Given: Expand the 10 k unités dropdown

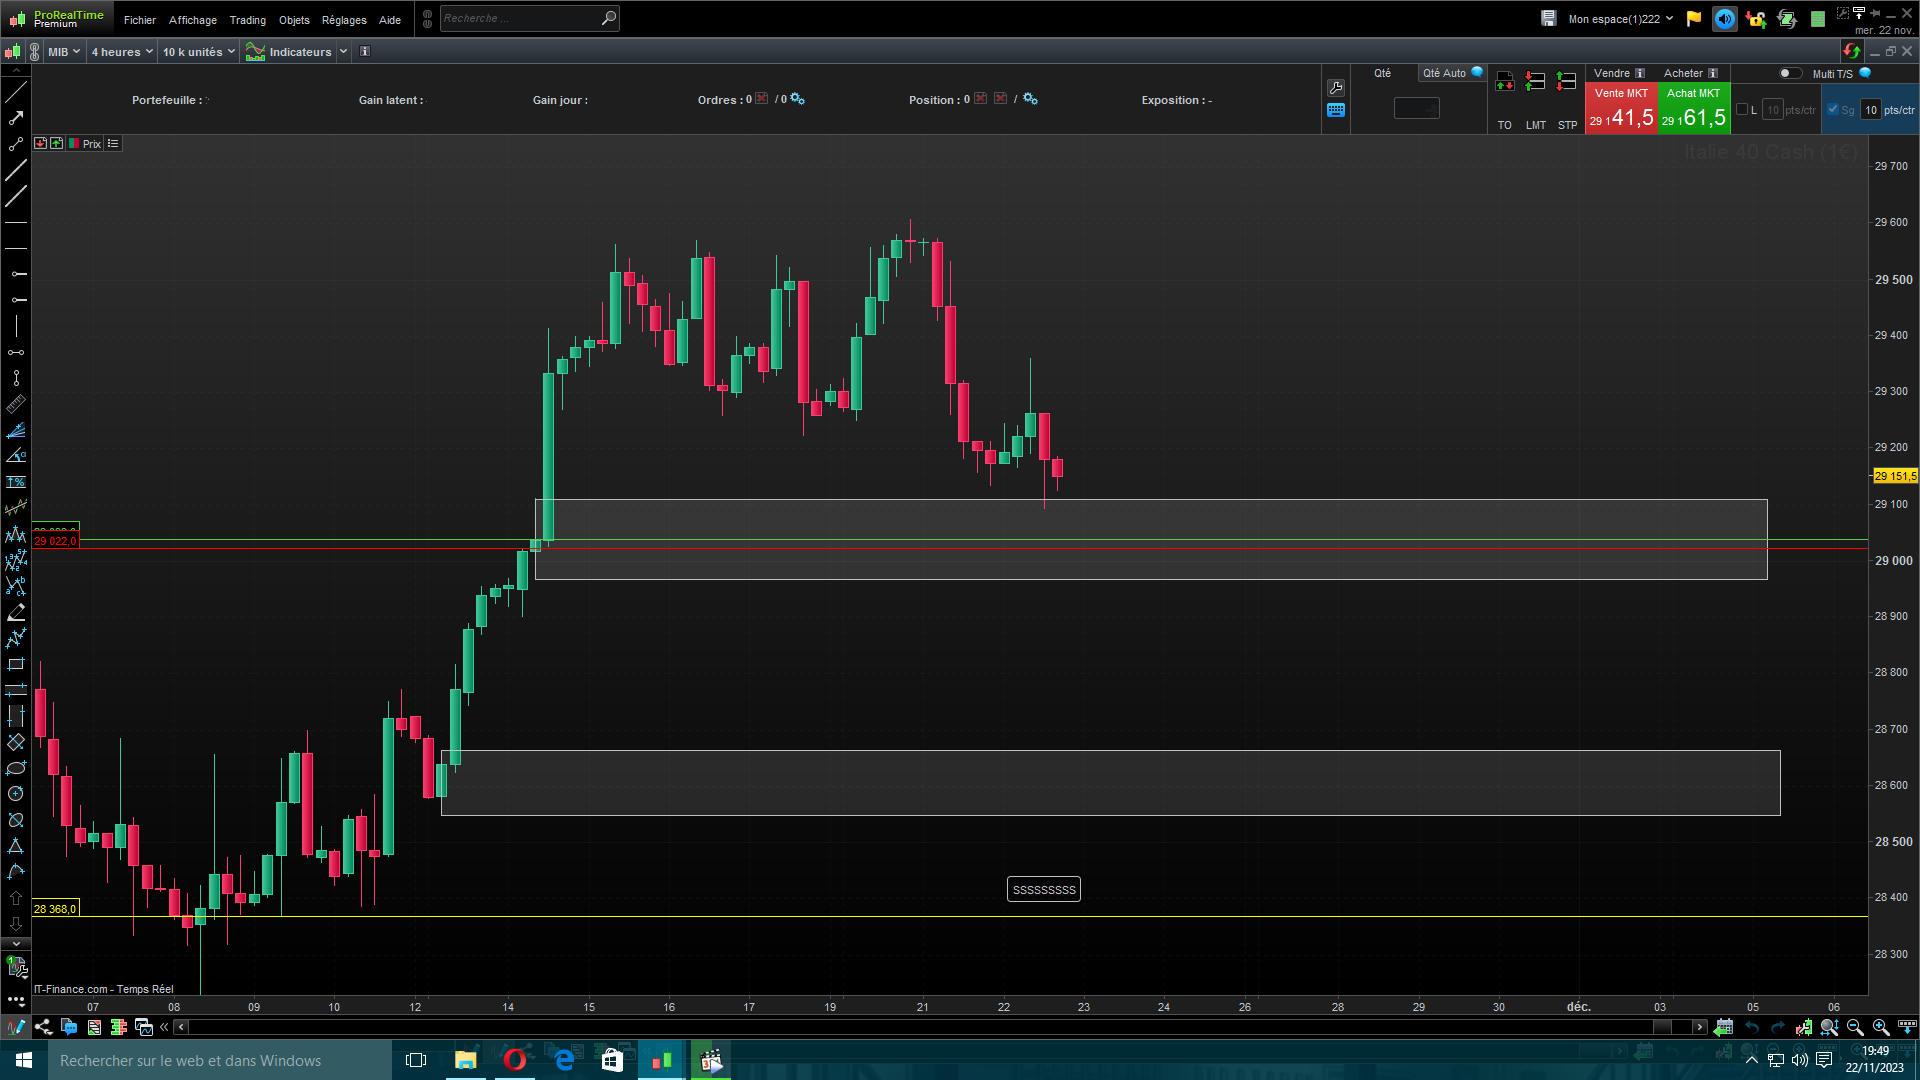Looking at the screenshot, I should pyautogui.click(x=198, y=52).
